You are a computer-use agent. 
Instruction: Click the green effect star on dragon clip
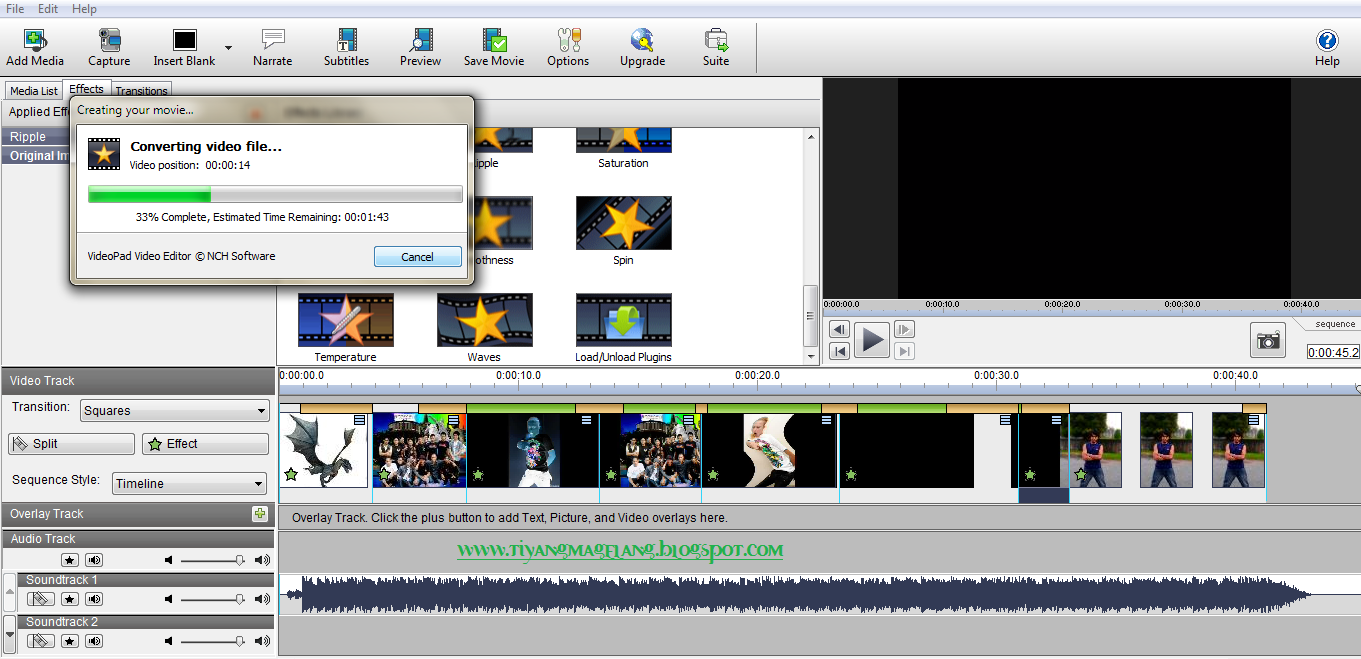click(x=291, y=474)
